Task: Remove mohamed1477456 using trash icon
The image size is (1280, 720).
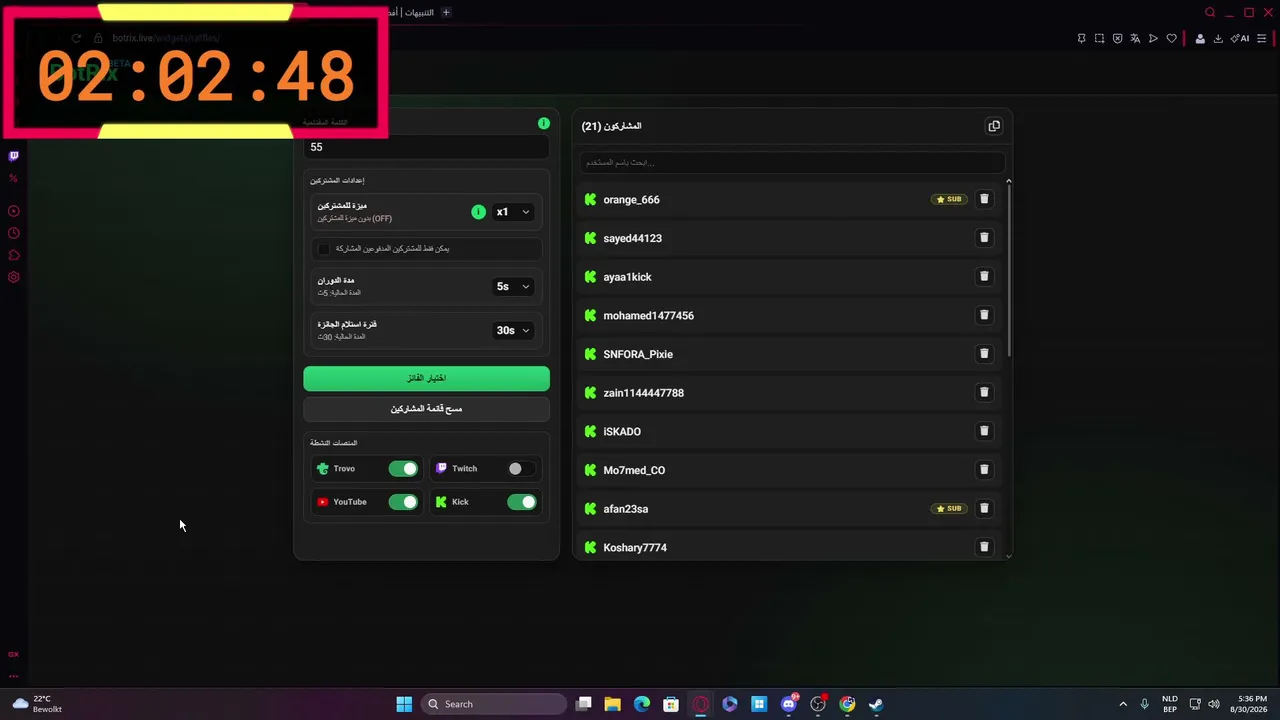Action: click(x=984, y=315)
